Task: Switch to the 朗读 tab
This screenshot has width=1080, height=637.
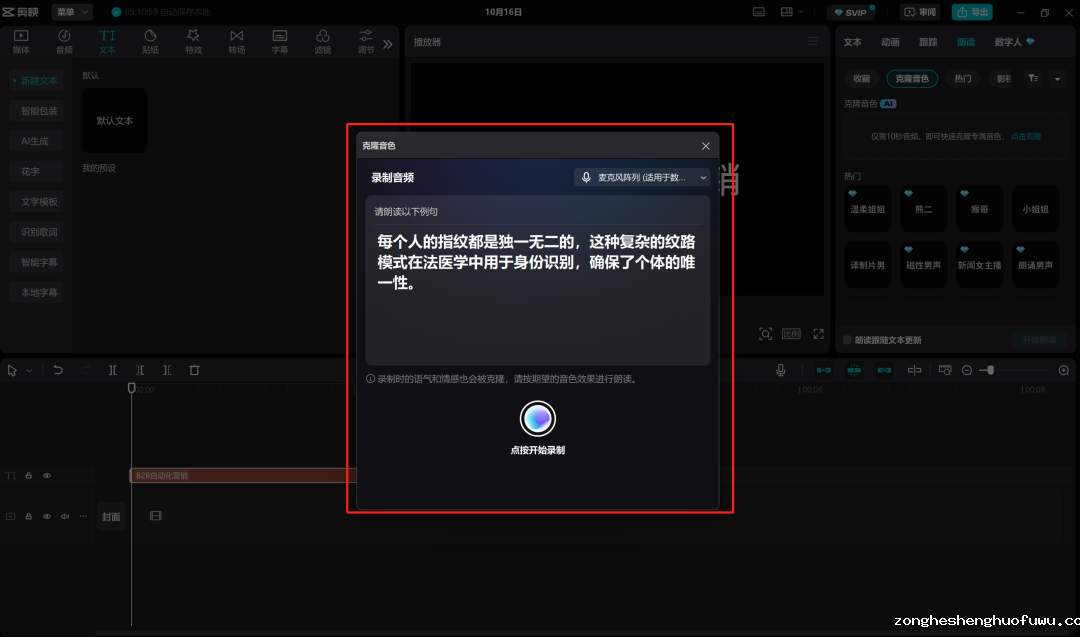Action: 966,42
